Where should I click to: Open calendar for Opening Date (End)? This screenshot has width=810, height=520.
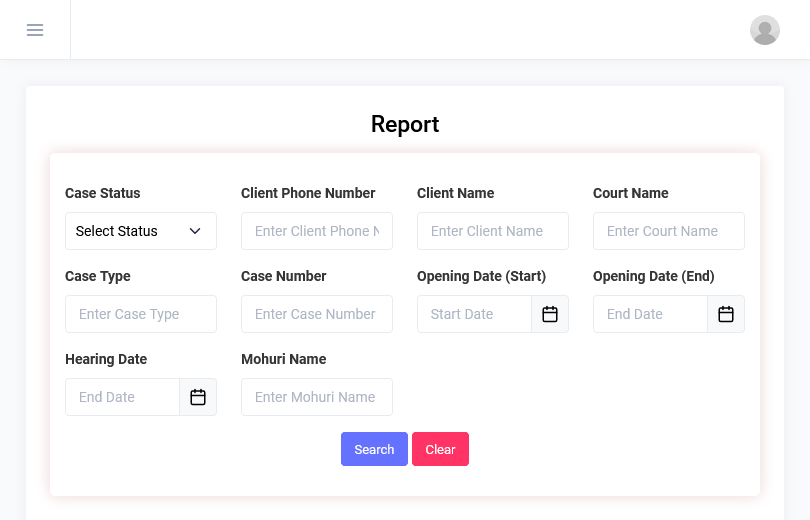pos(726,314)
